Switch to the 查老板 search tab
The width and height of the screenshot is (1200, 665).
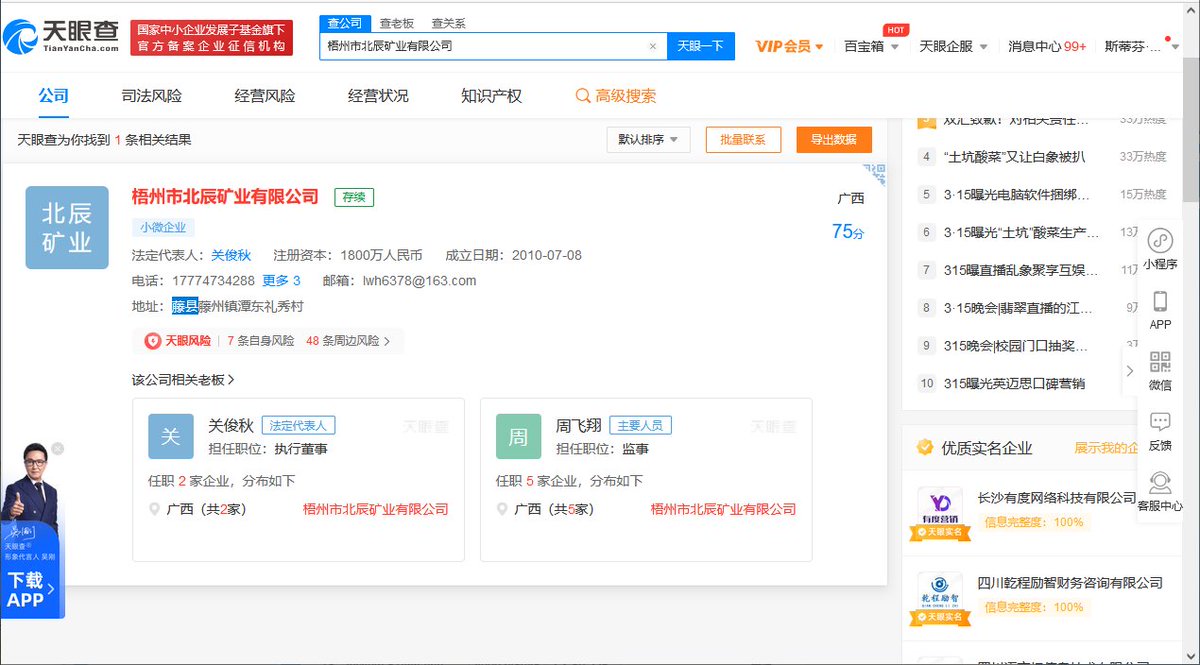(396, 23)
